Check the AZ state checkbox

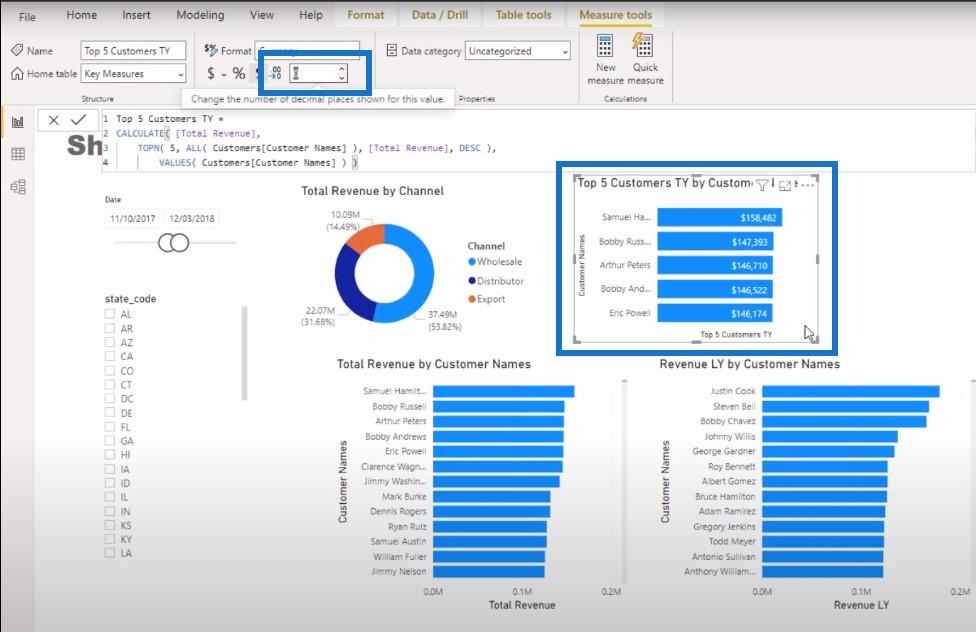pos(110,342)
